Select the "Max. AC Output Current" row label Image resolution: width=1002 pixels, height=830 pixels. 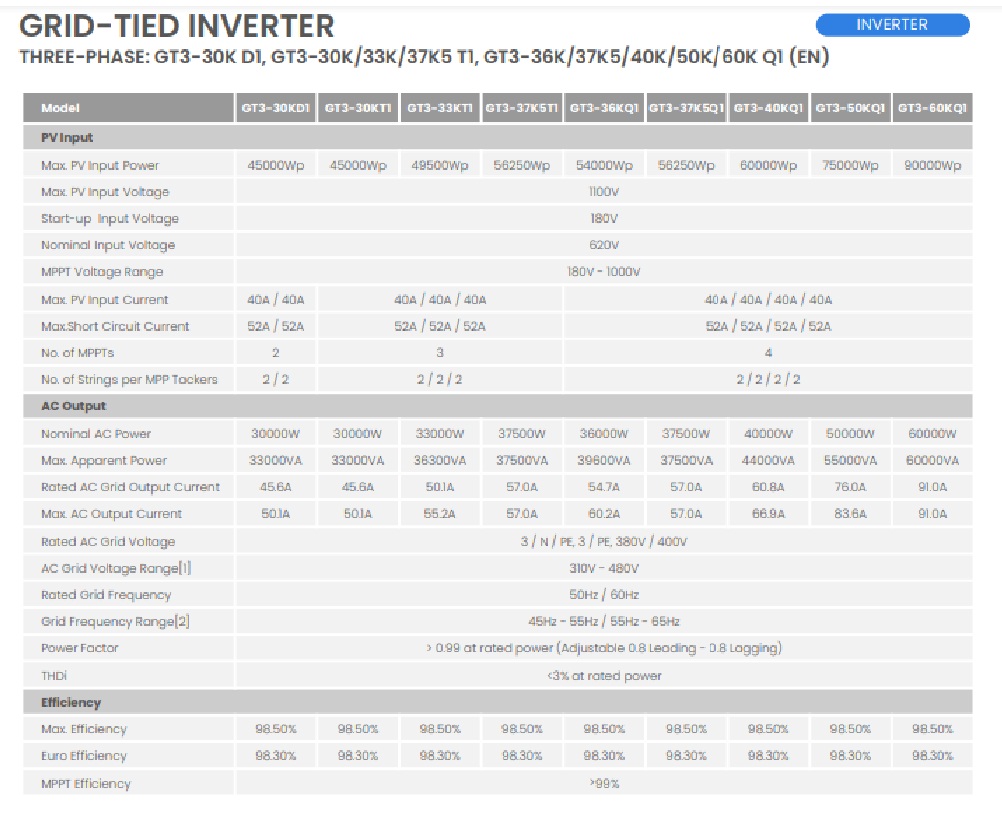pyautogui.click(x=111, y=514)
